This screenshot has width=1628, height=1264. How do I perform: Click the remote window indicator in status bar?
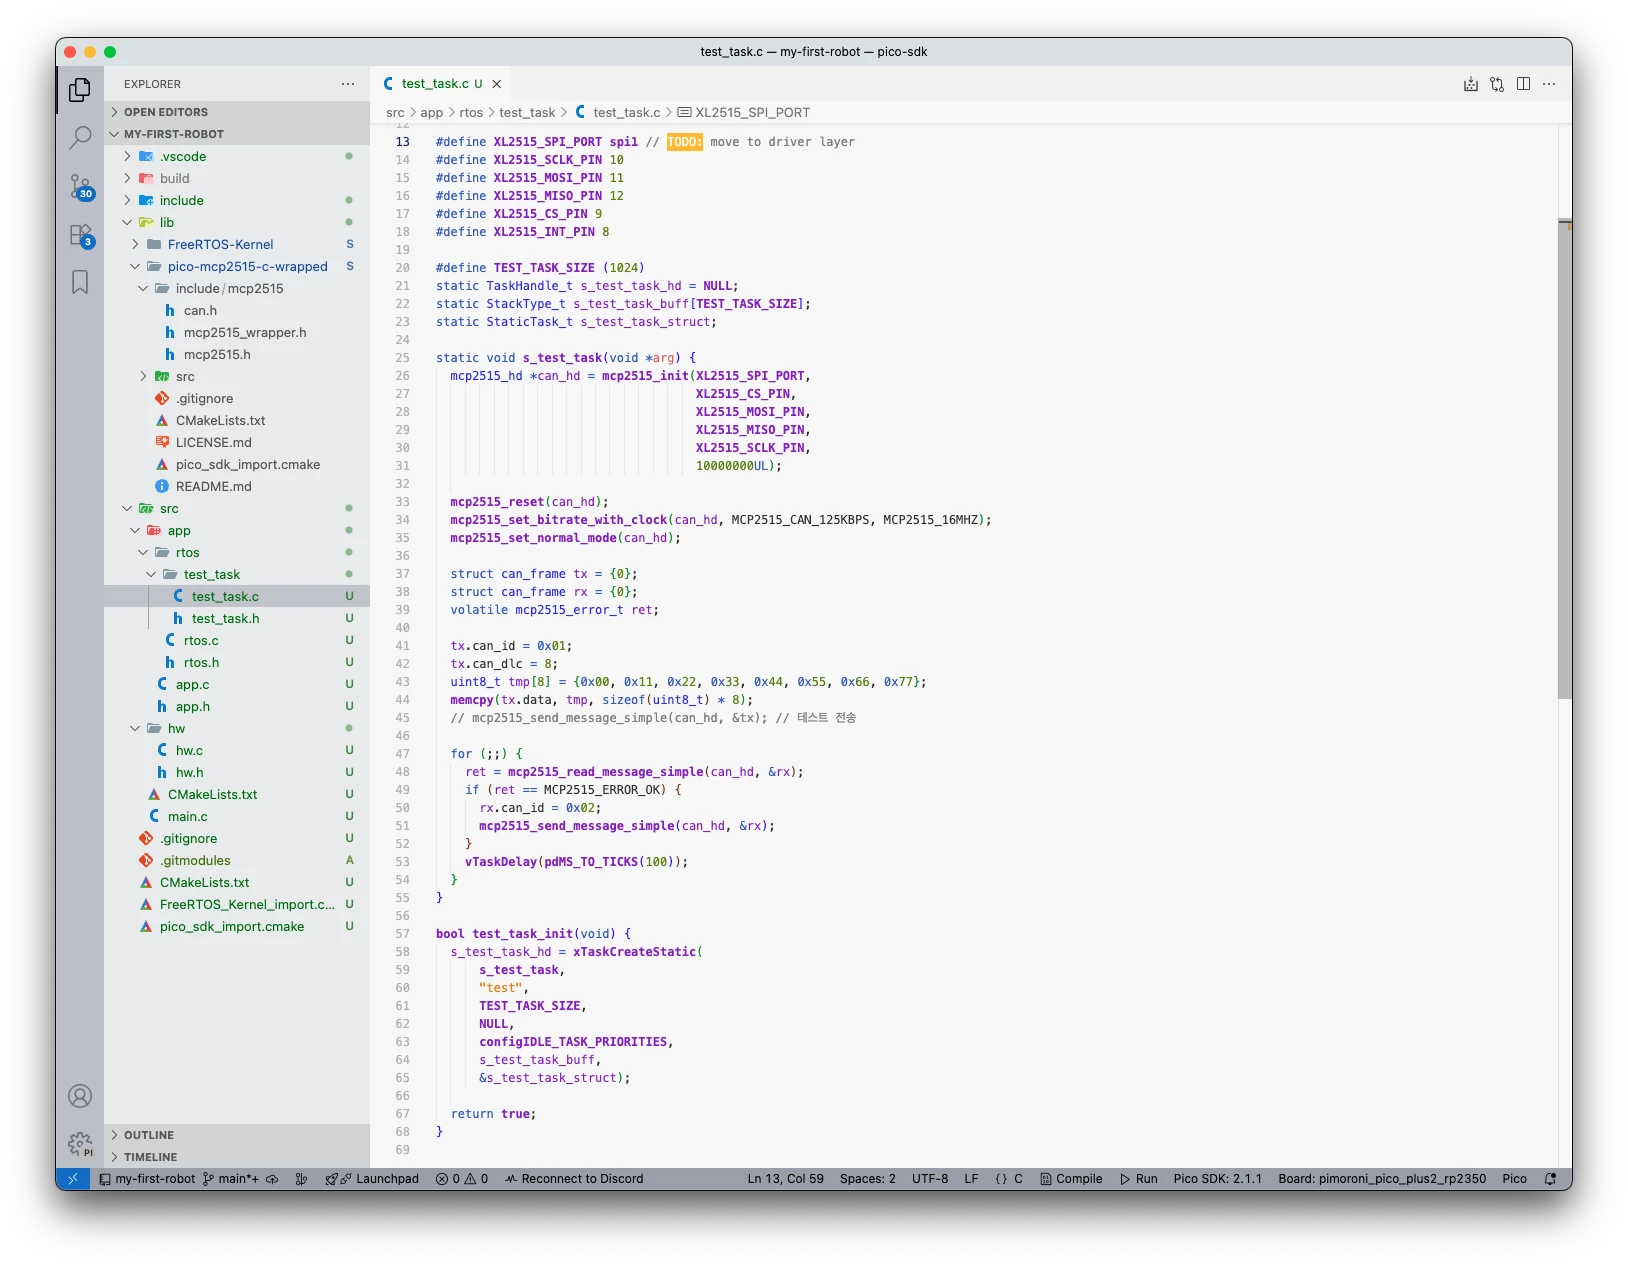(x=72, y=1179)
